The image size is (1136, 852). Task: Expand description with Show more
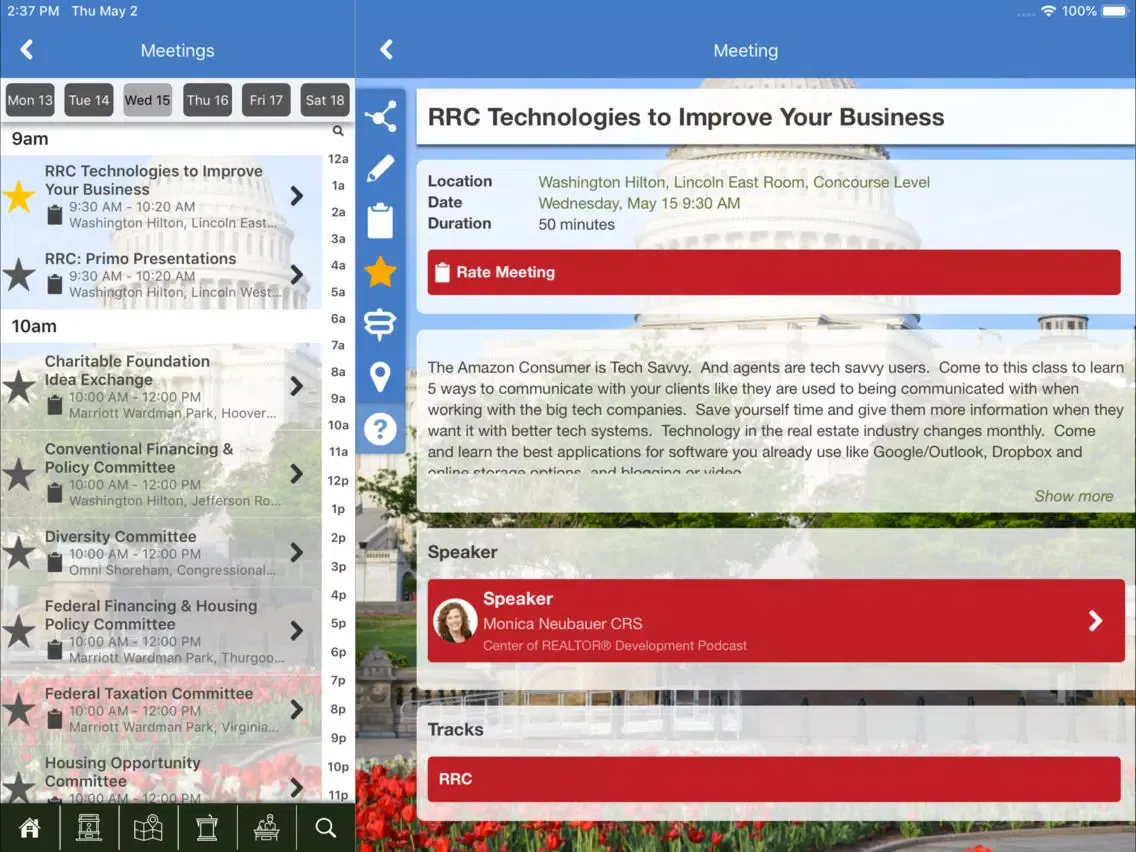coord(1074,496)
